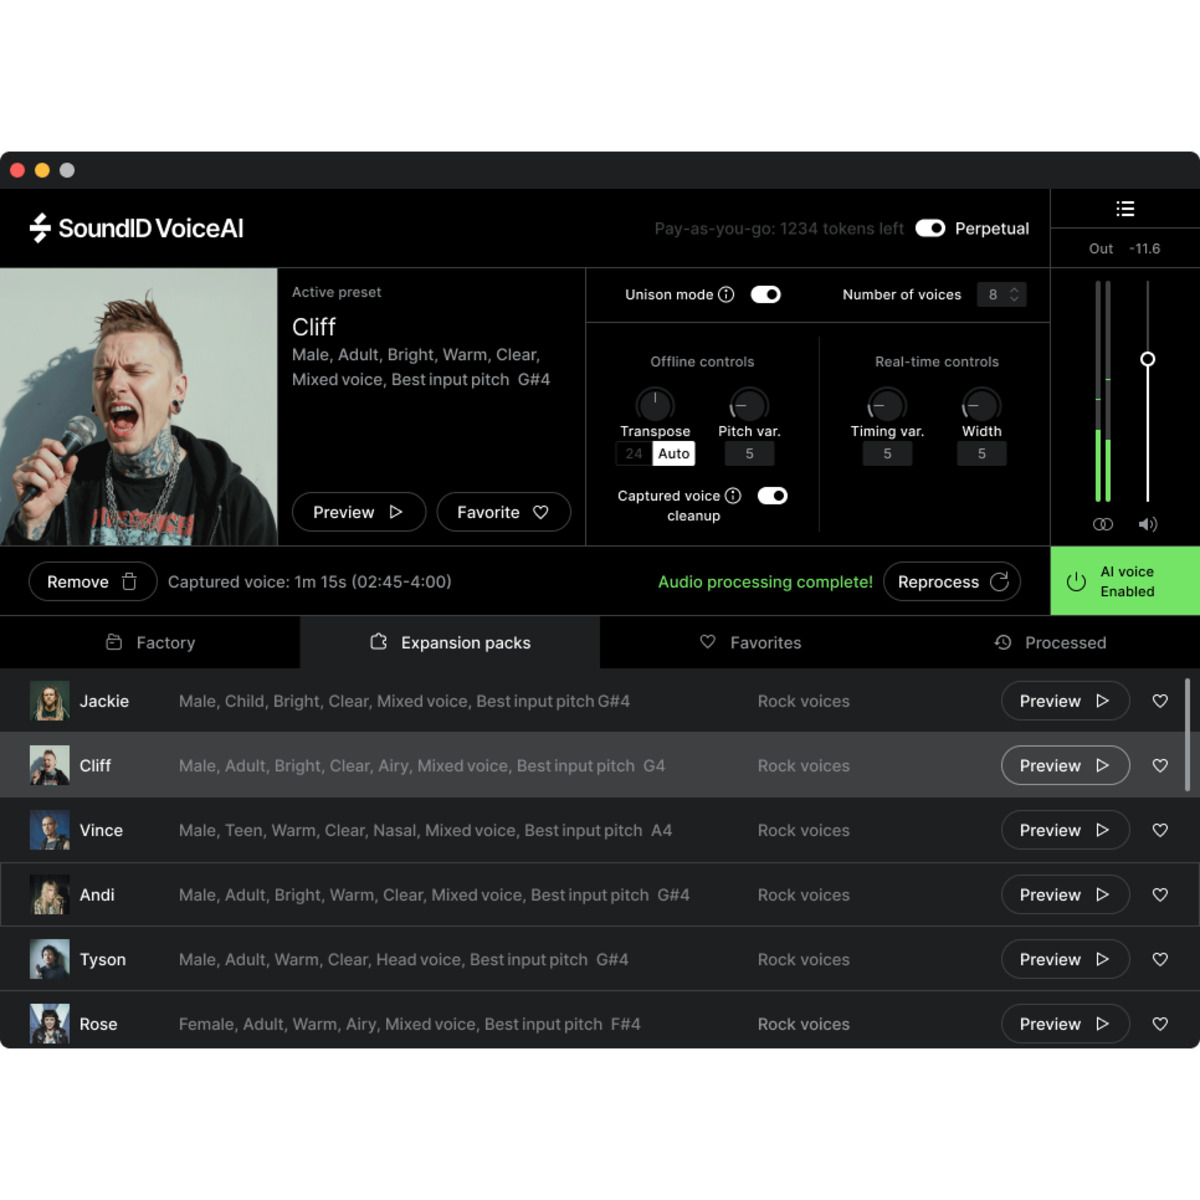This screenshot has width=1200, height=1200.
Task: Disable Unison mode toggle
Action: [766, 294]
